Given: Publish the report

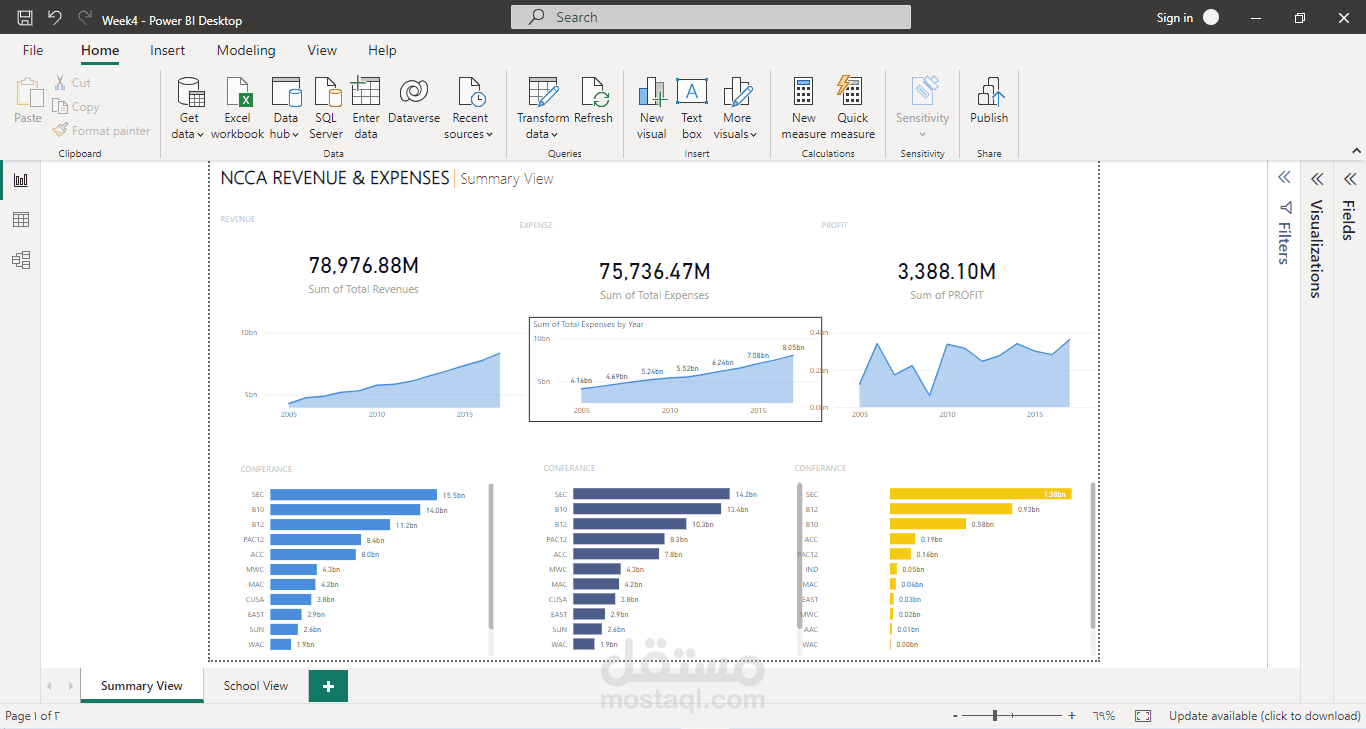Looking at the screenshot, I should (989, 100).
